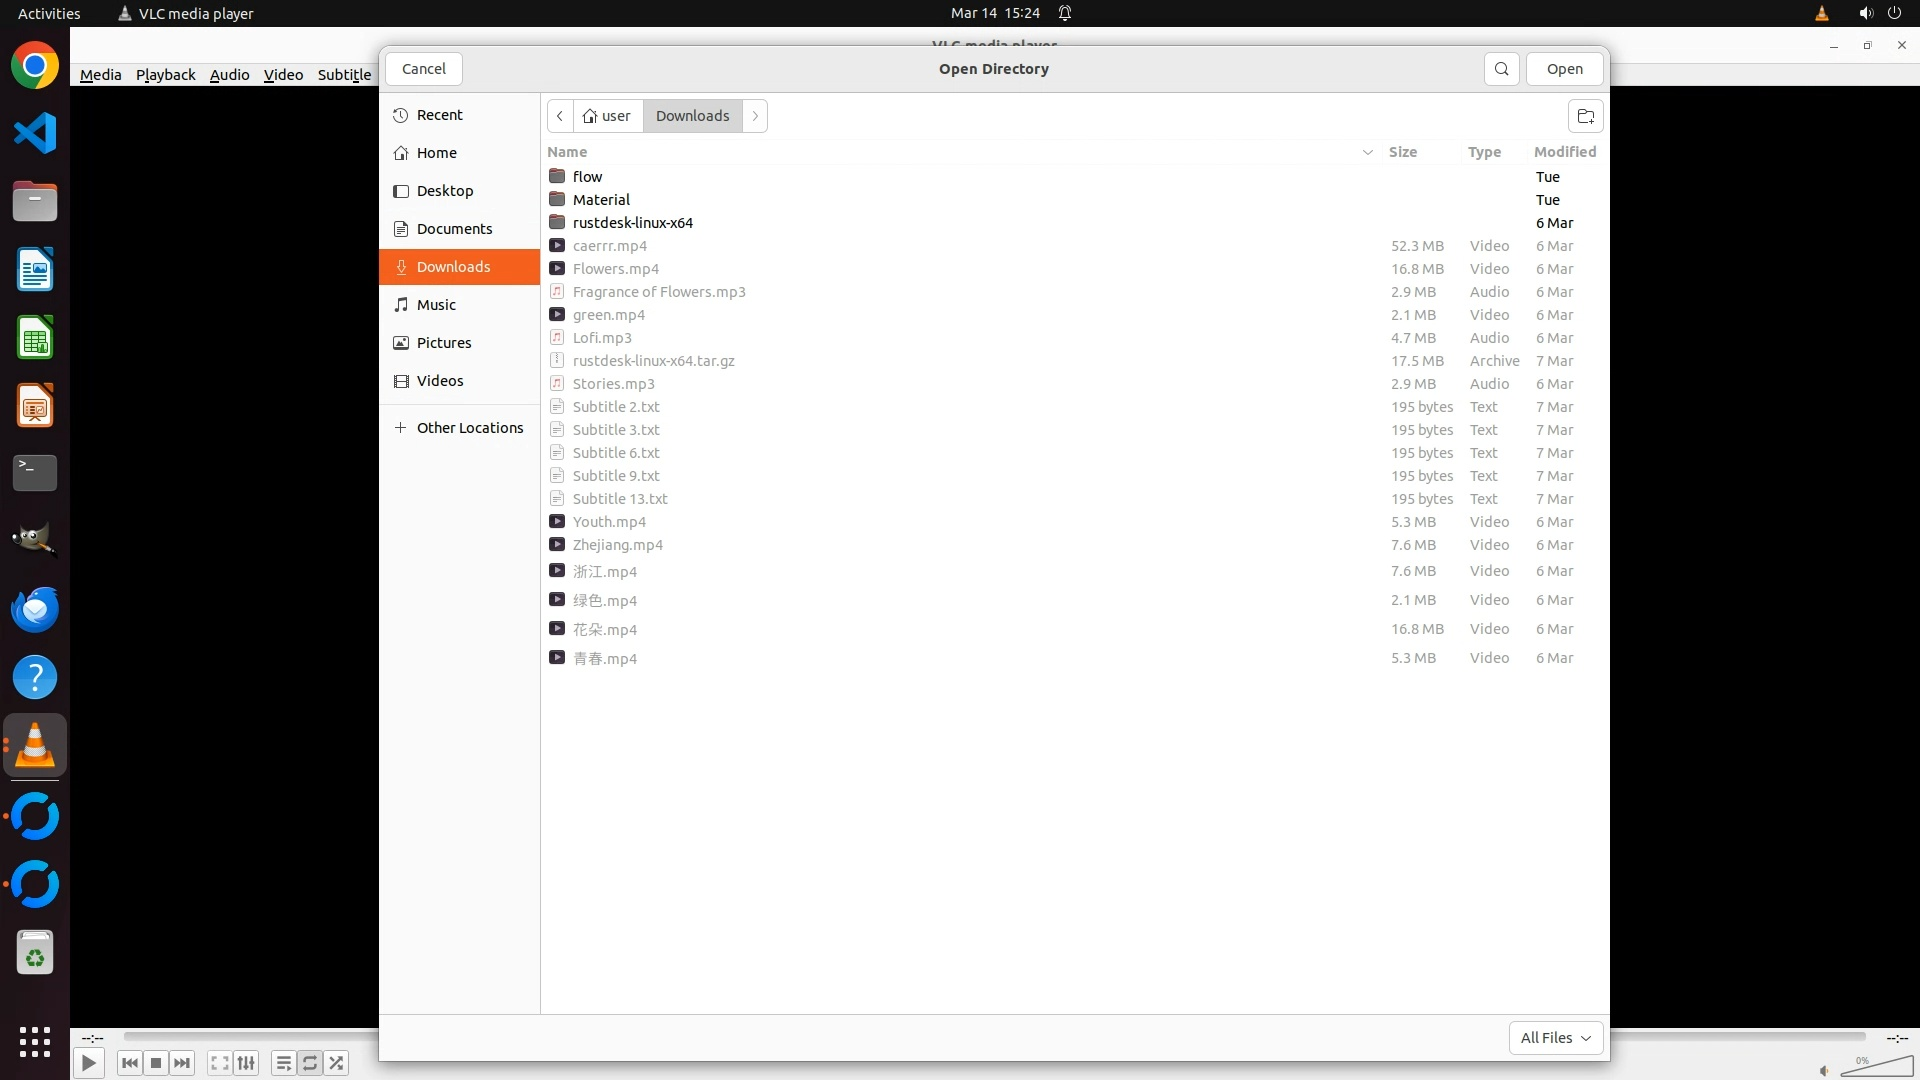This screenshot has height=1080, width=1920.
Task: Toggle random shuffle playback
Action: pyautogui.click(x=337, y=1063)
